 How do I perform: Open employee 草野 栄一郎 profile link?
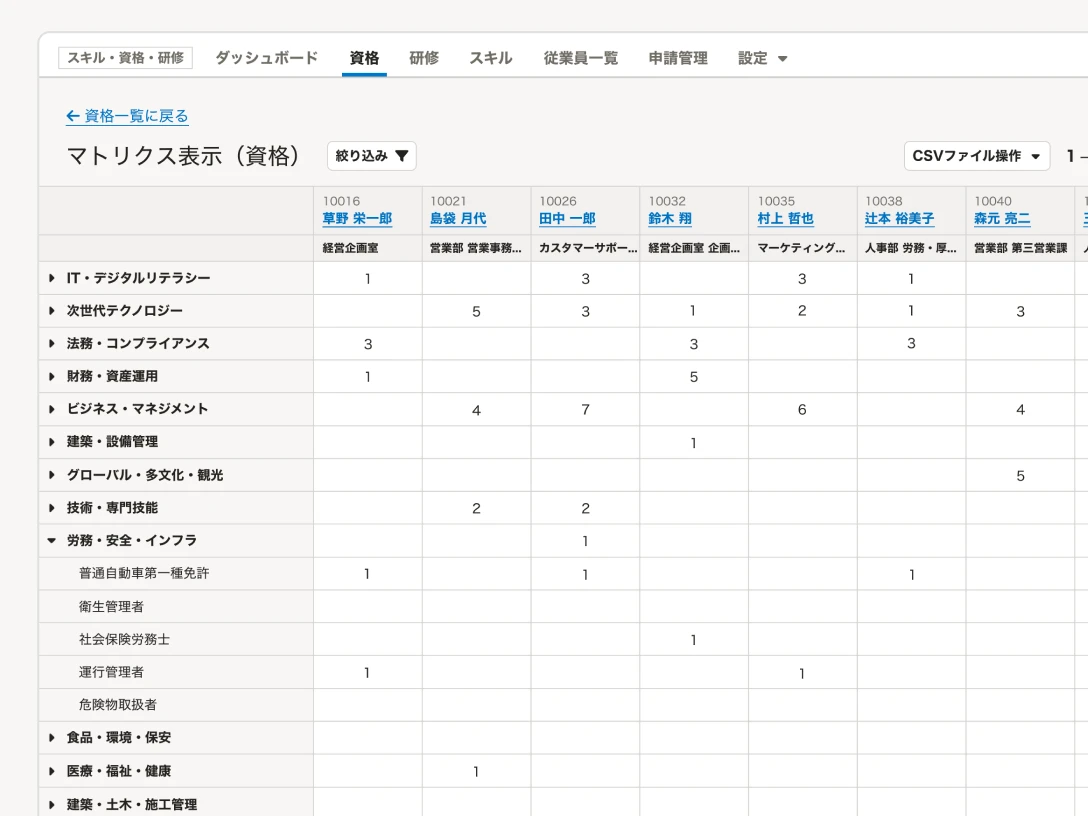tap(357, 219)
